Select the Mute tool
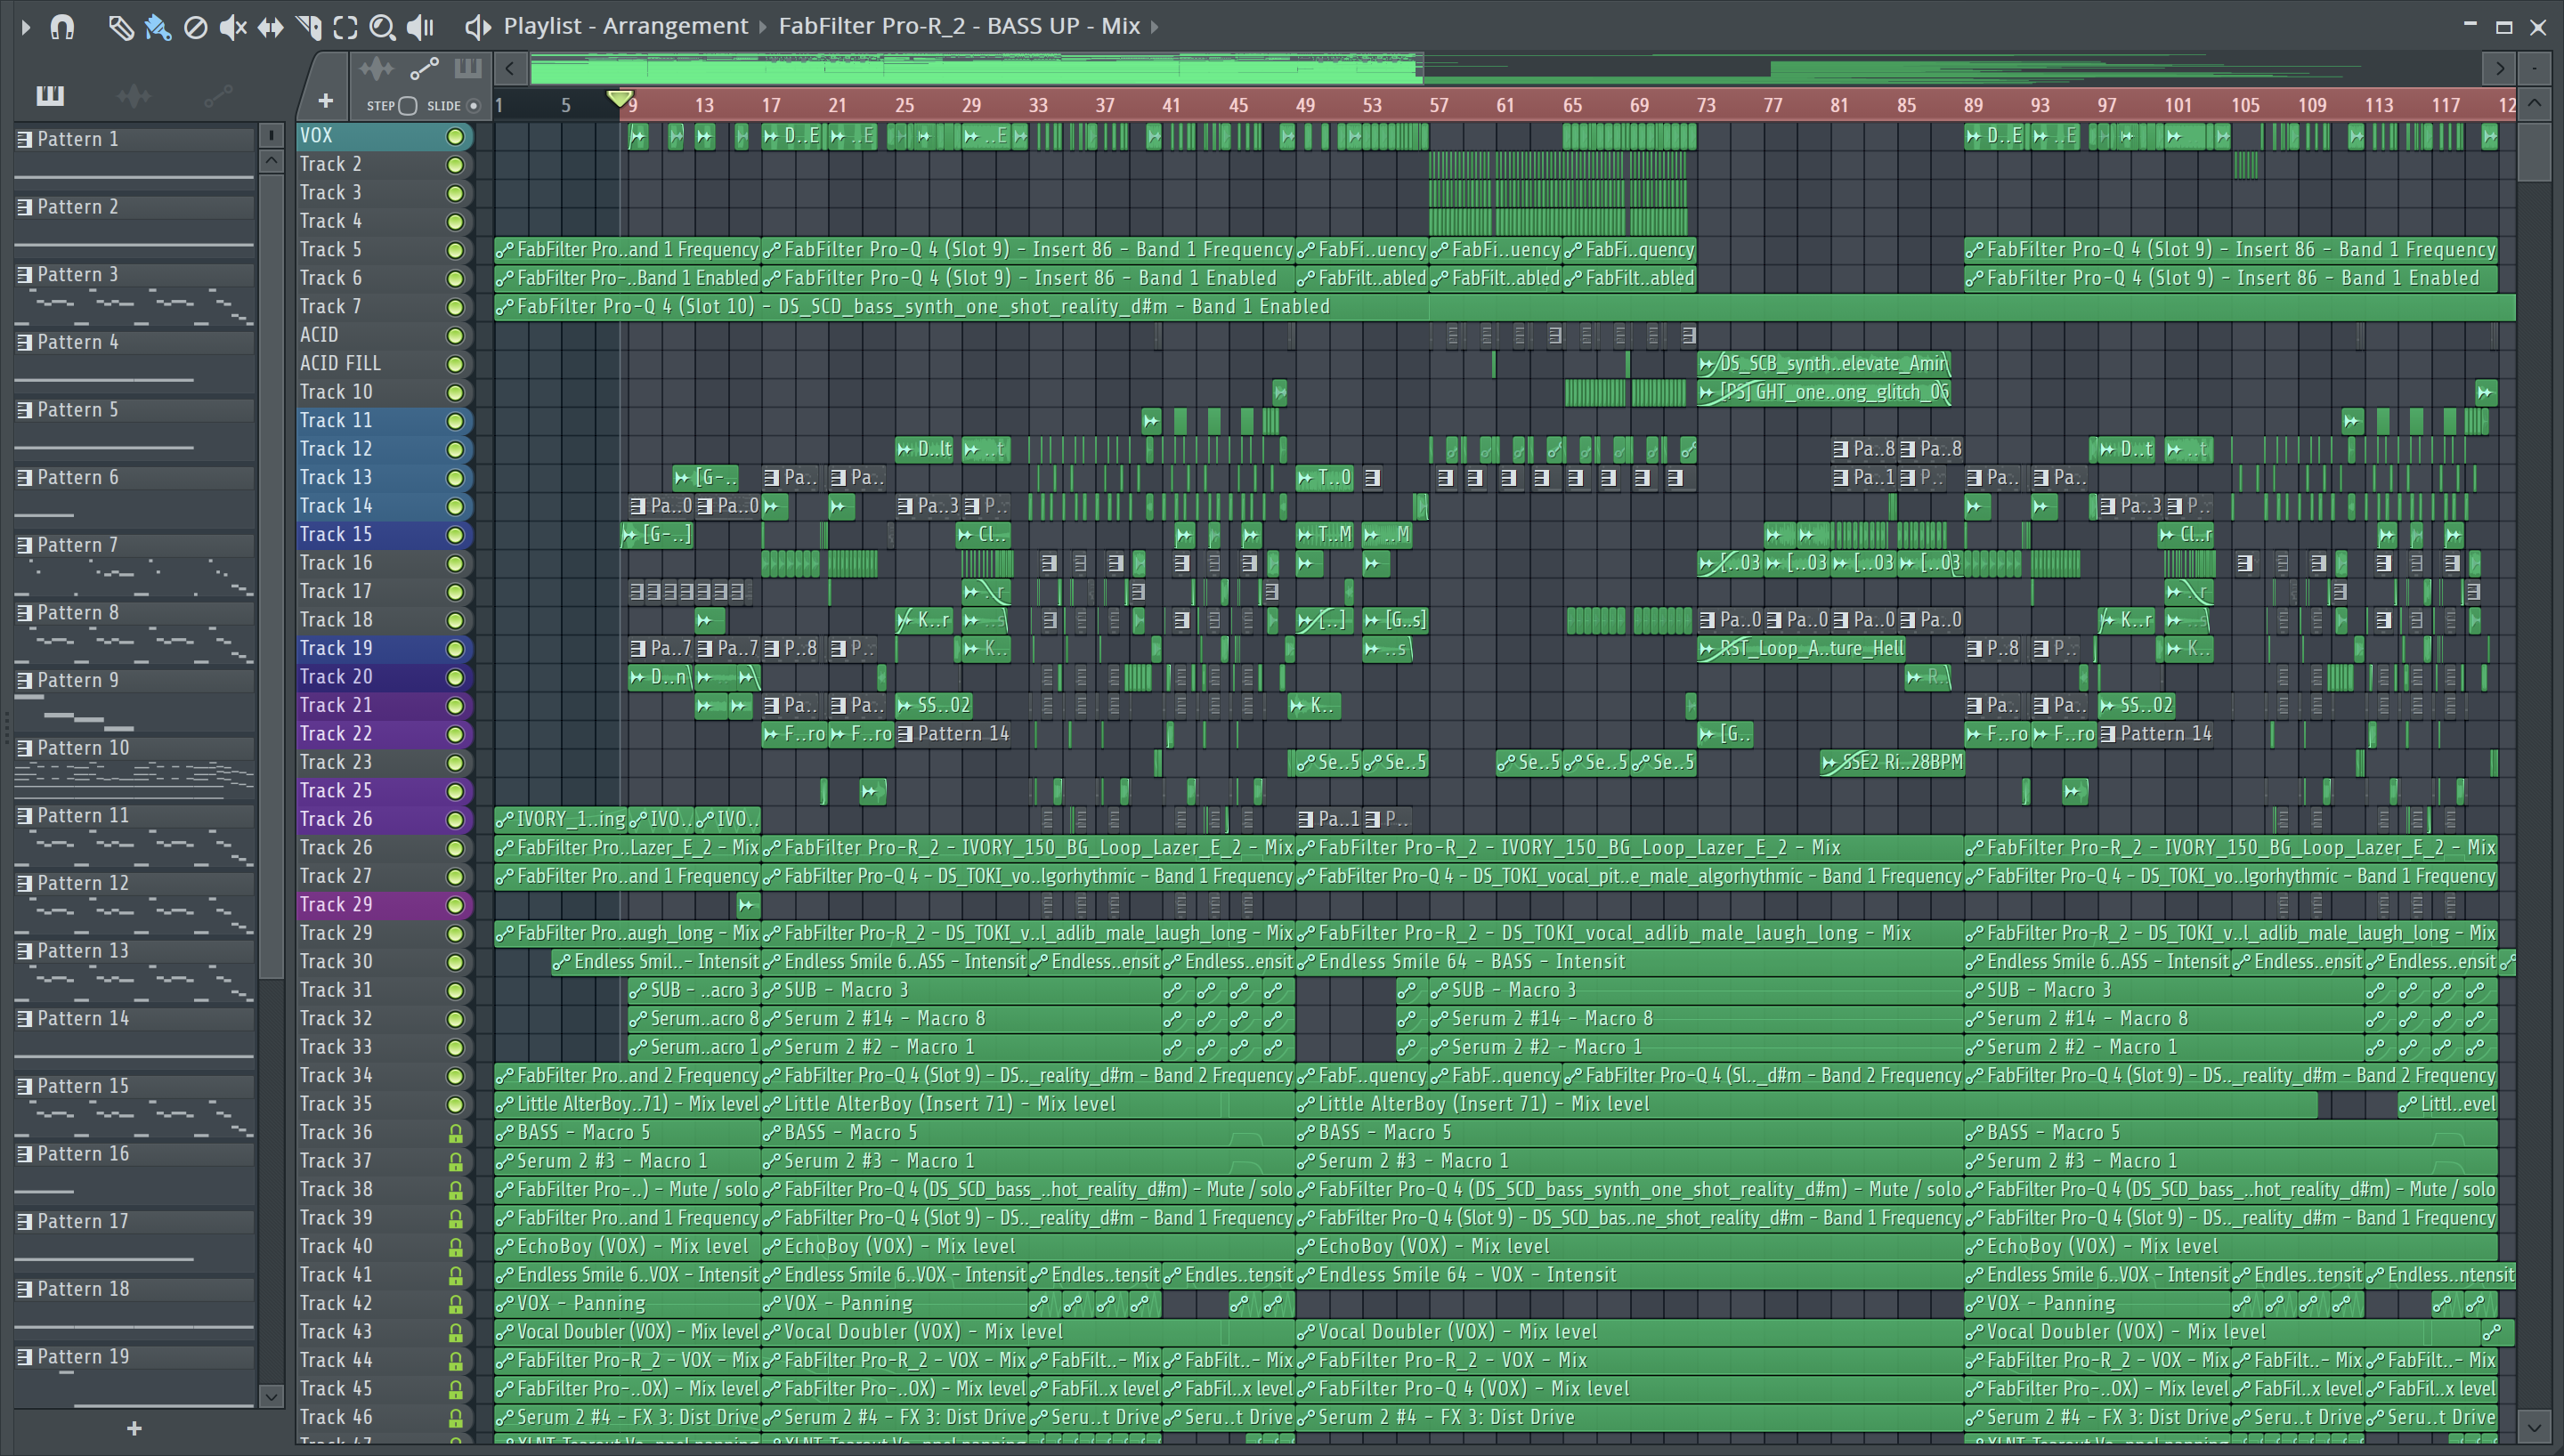Image resolution: width=2564 pixels, height=1456 pixels. point(232,27)
